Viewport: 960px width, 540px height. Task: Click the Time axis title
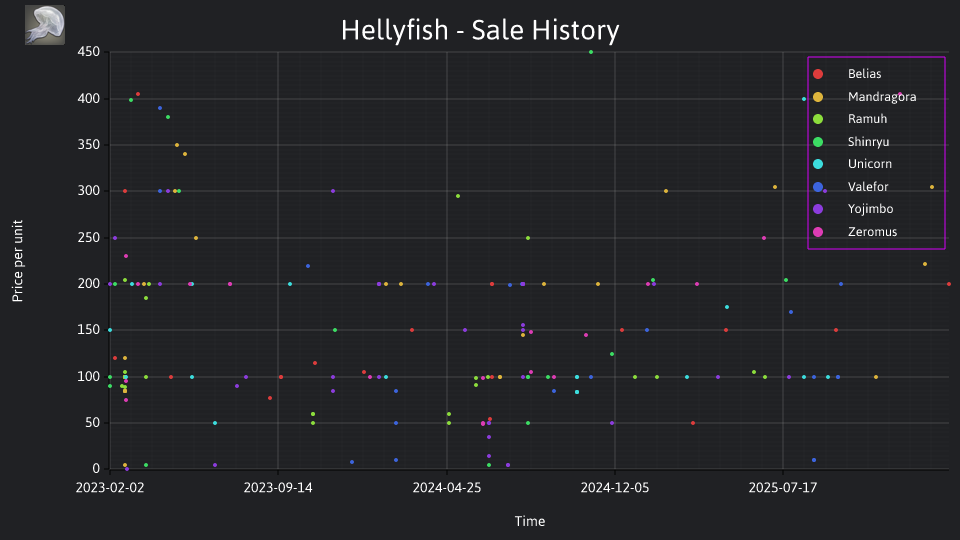pos(530,521)
